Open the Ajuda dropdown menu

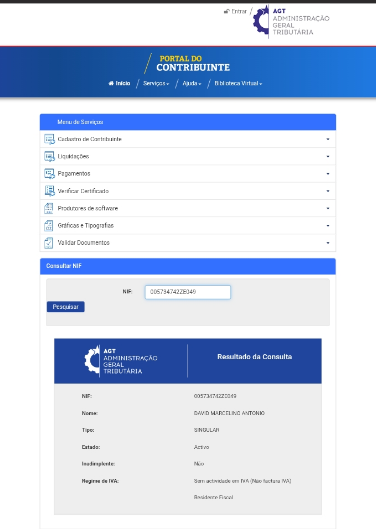(191, 83)
